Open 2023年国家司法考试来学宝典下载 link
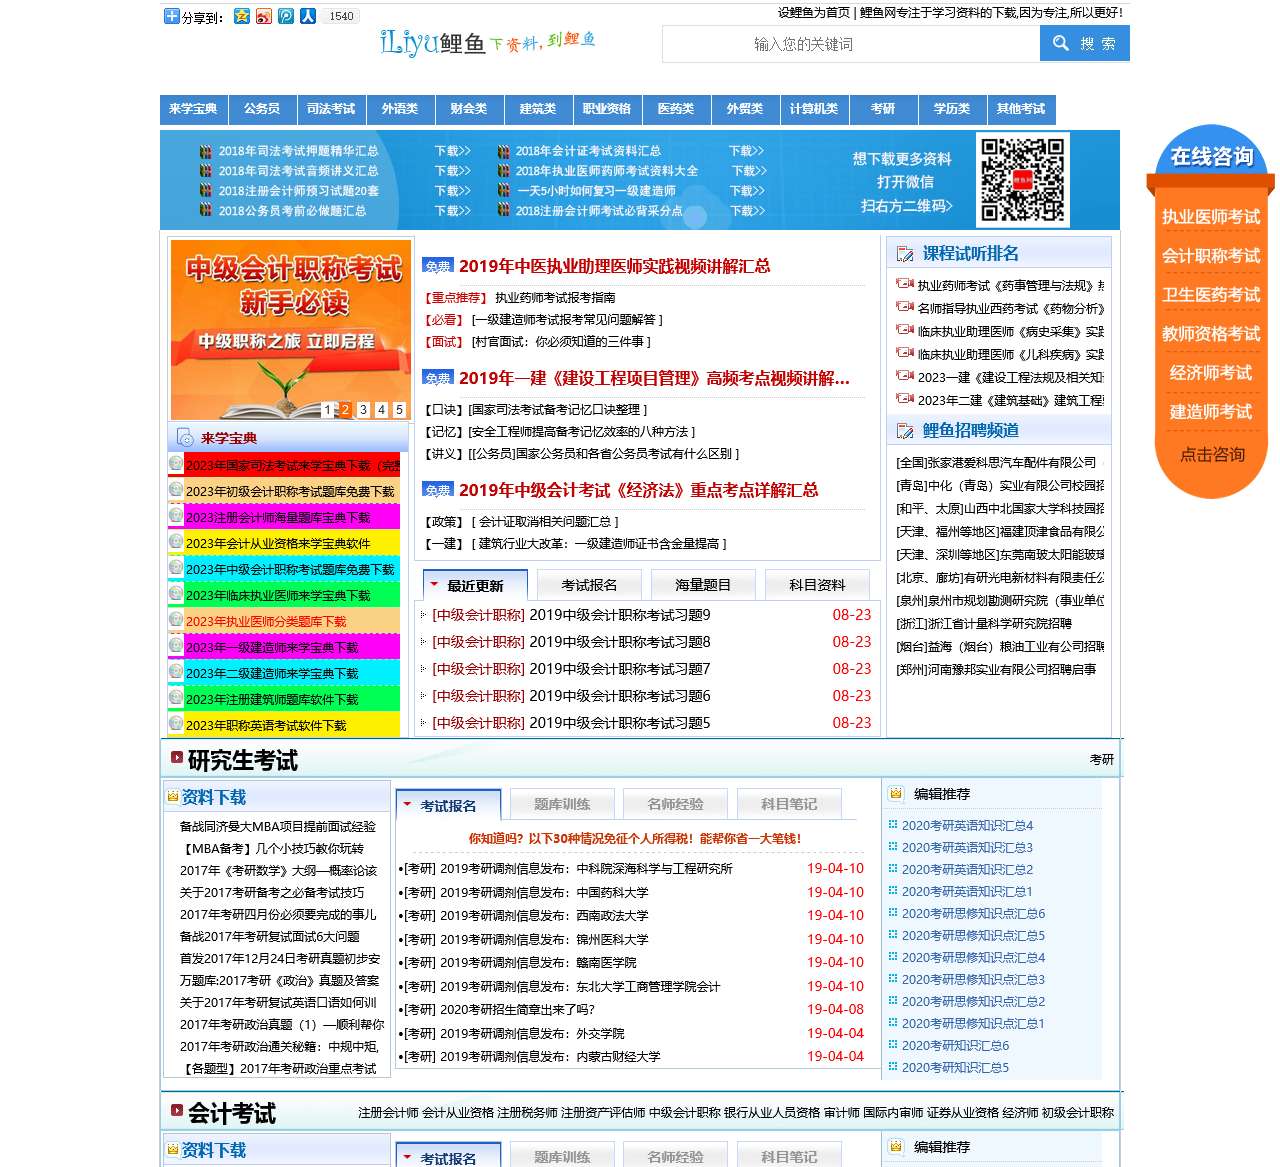Image resolution: width=1280 pixels, height=1167 pixels. tap(293, 465)
